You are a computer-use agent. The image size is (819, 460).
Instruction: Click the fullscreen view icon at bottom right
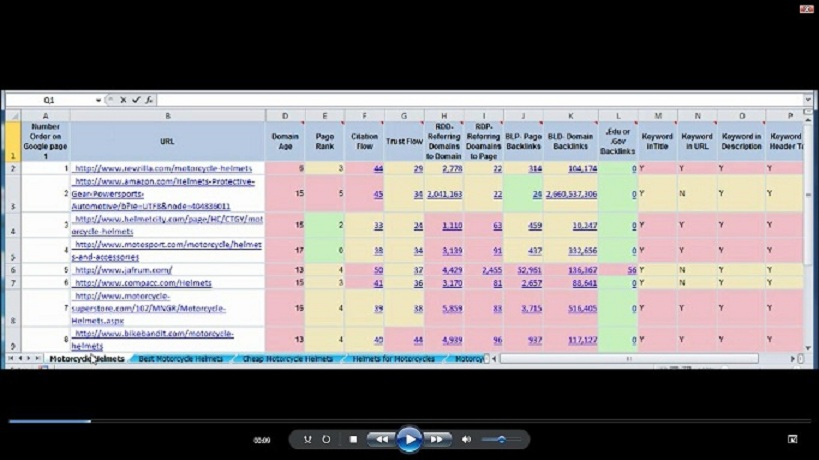[792, 439]
